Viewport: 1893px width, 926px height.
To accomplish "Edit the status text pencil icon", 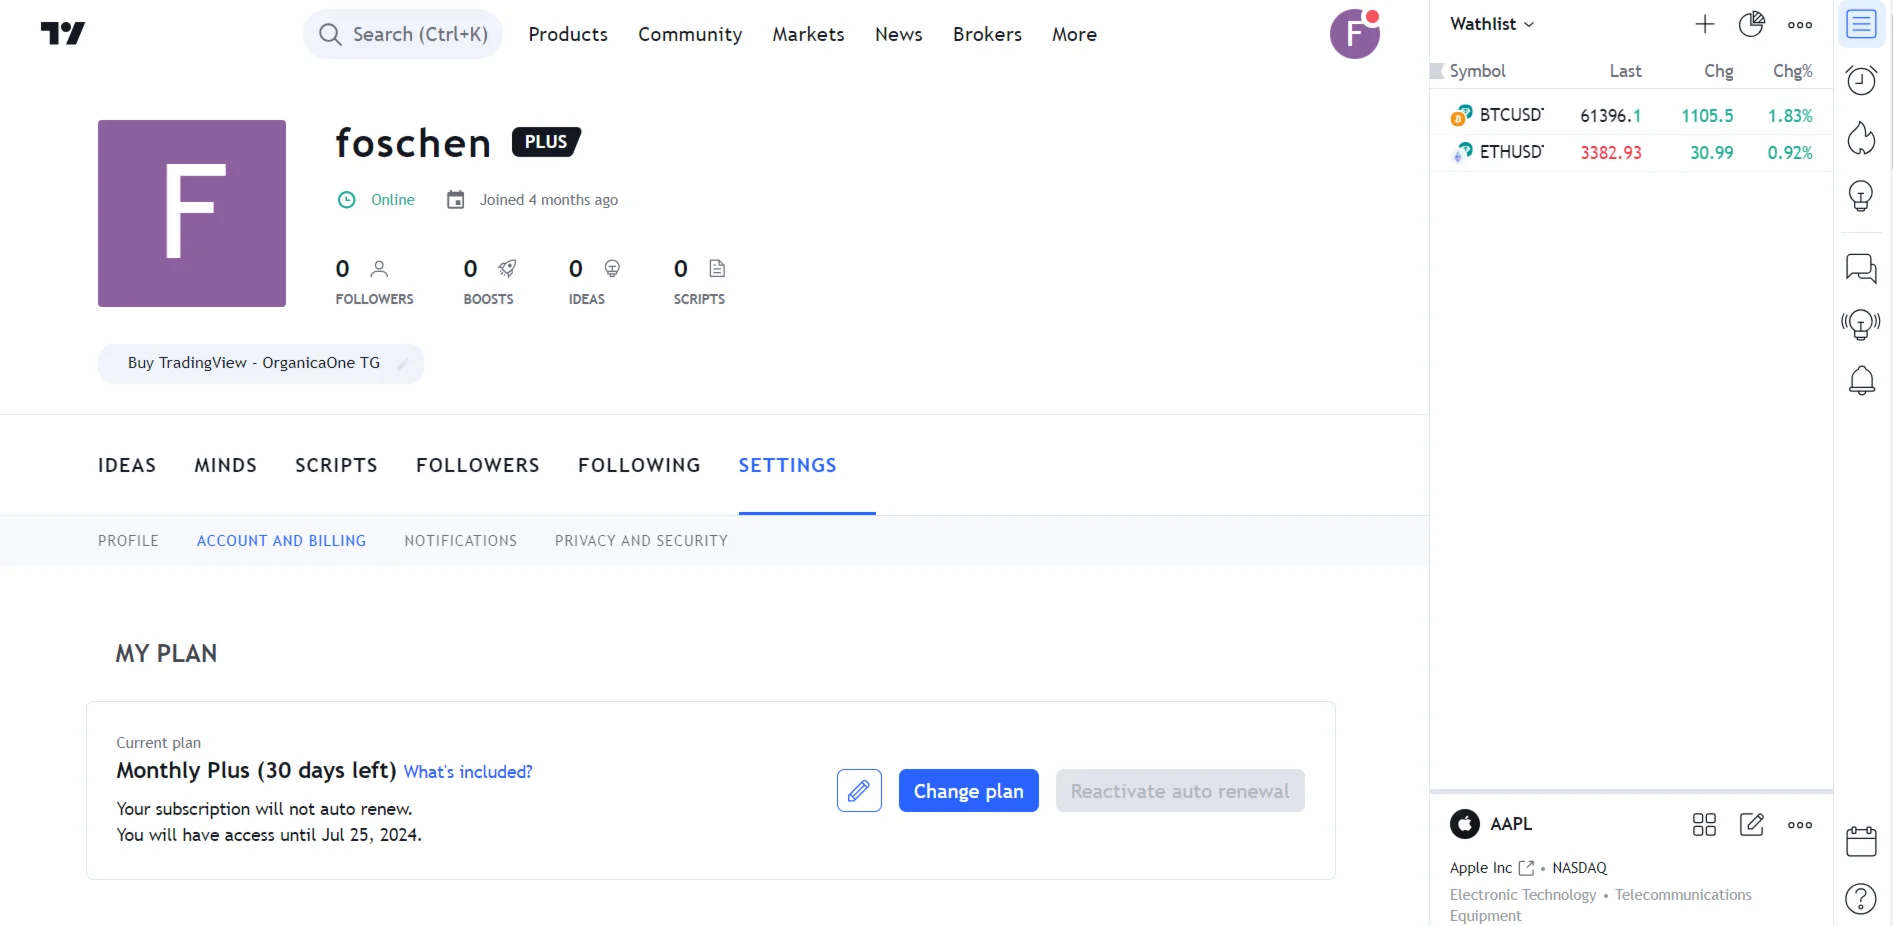I will click(x=402, y=363).
